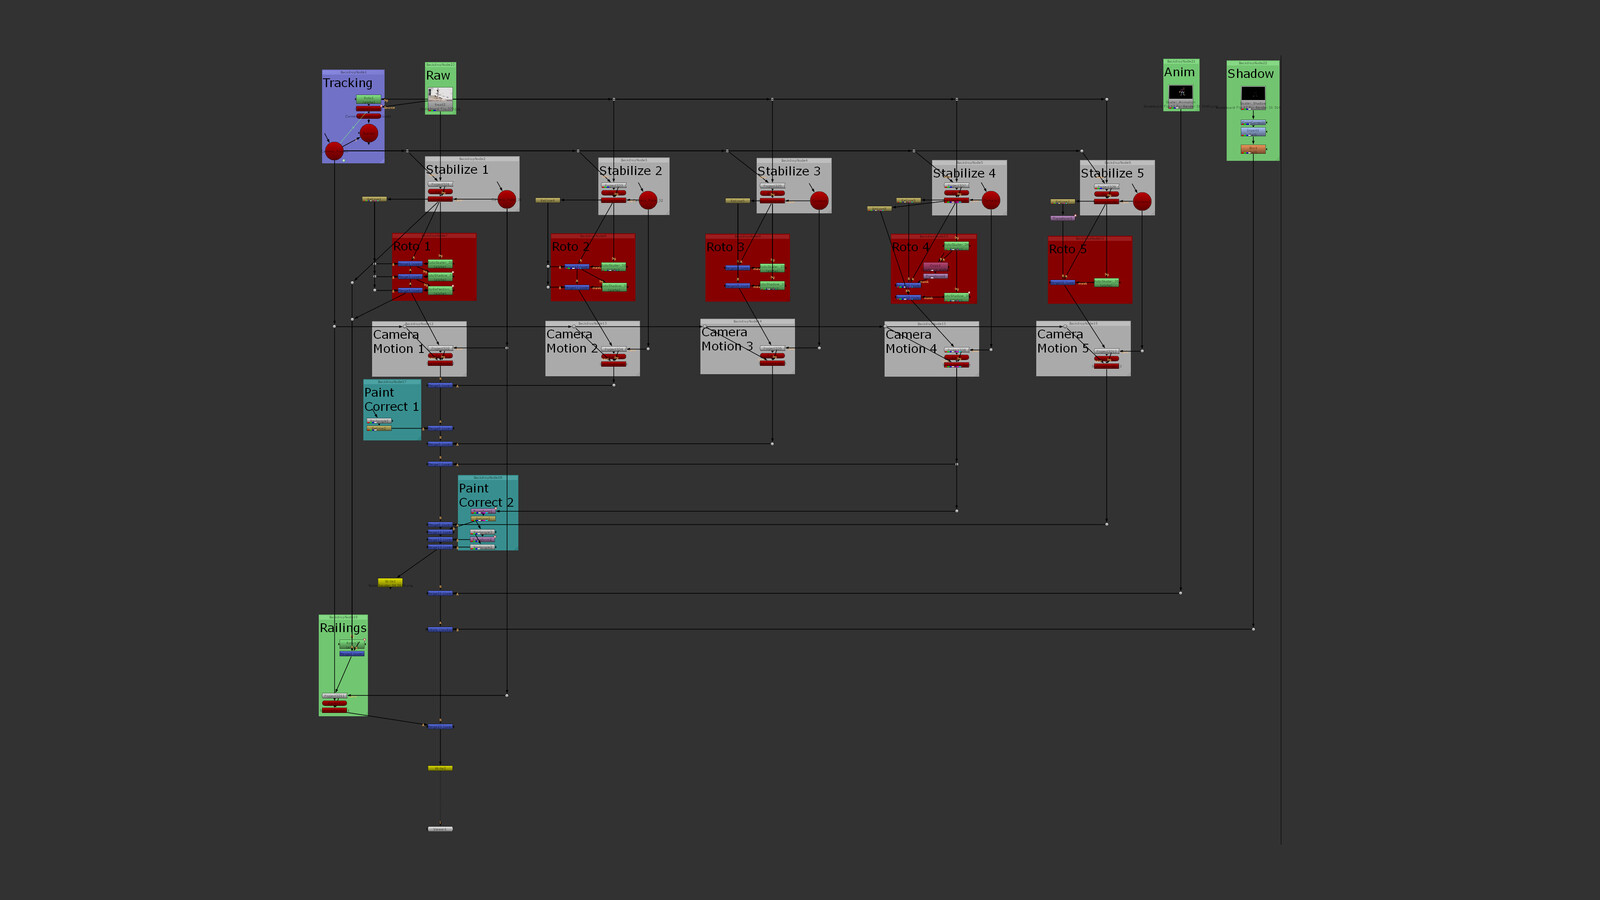Select the Camera Motion 5 backdrop label
Screen dimensions: 1600x900
click(1062, 341)
